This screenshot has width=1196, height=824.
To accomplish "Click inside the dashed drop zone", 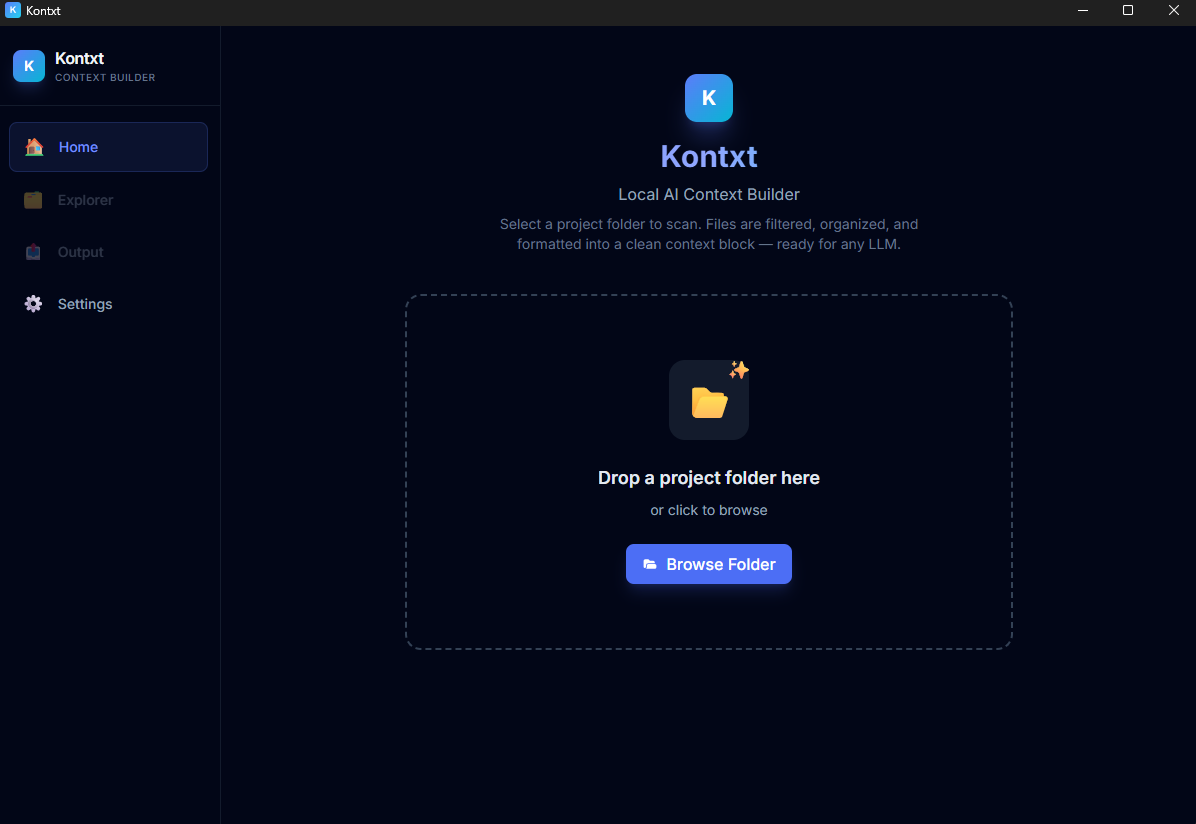I will (x=709, y=620).
